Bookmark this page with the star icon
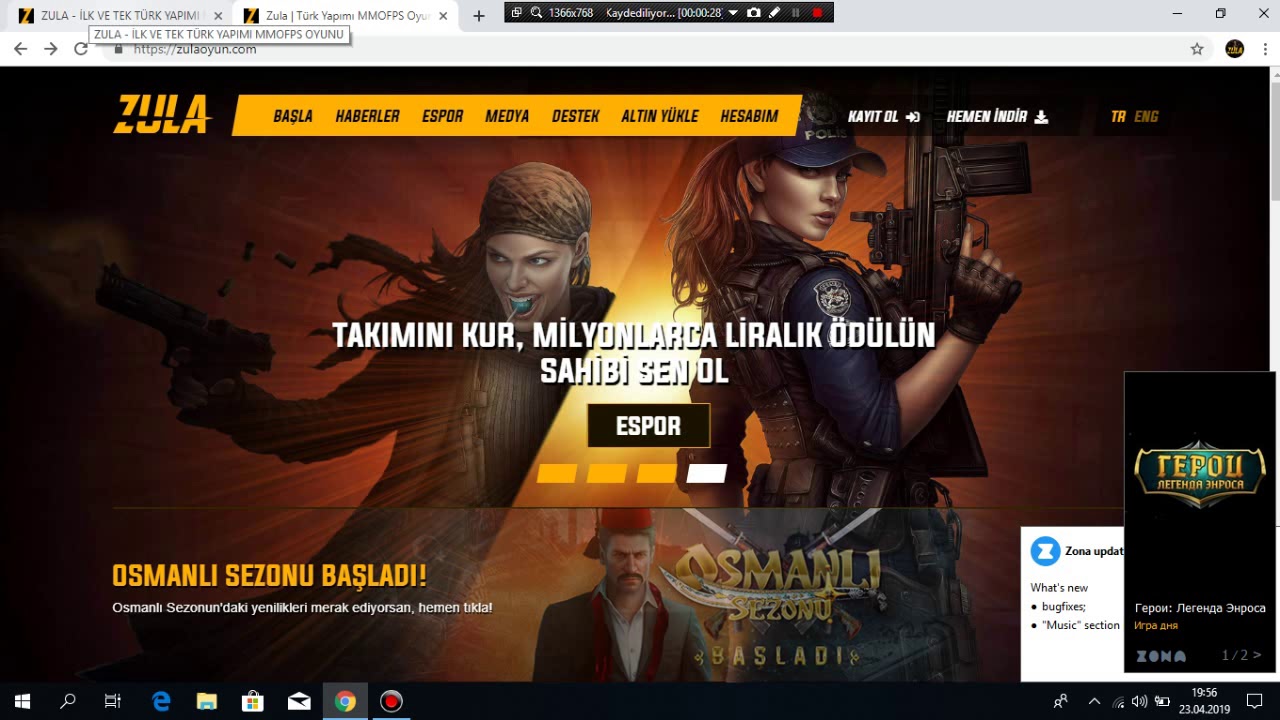This screenshot has width=1280, height=720. (1197, 49)
